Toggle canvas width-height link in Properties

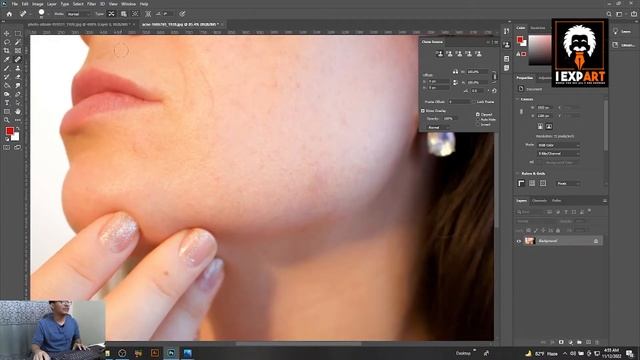(521, 111)
